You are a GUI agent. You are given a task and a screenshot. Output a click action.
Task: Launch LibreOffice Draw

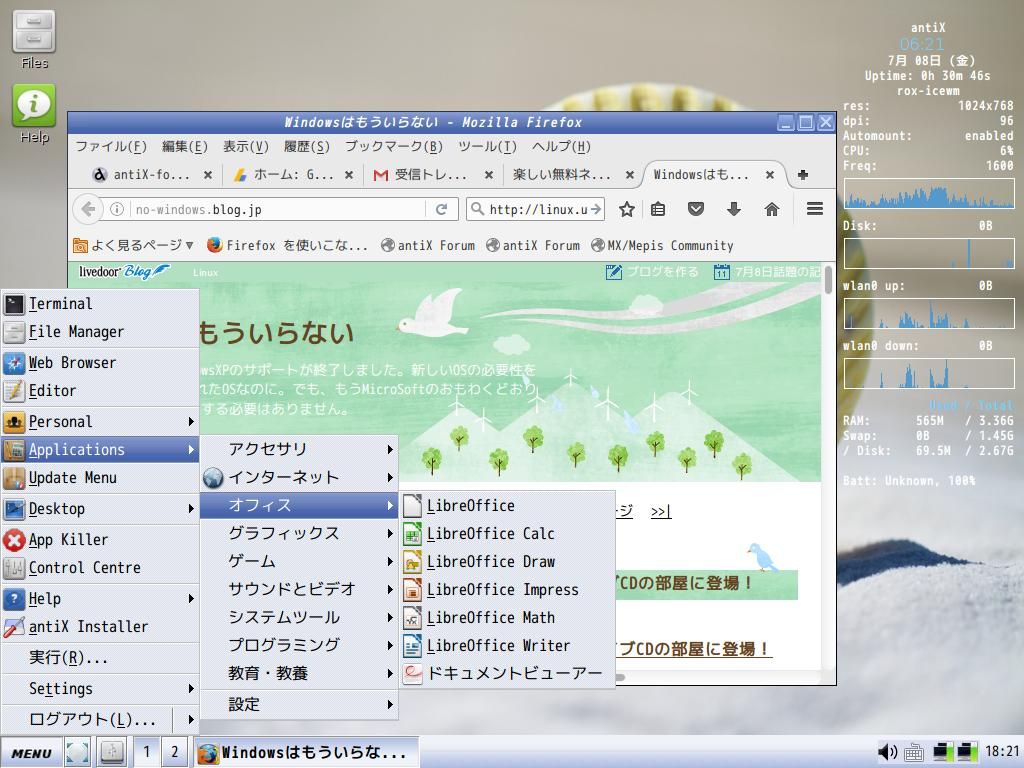(x=507, y=562)
